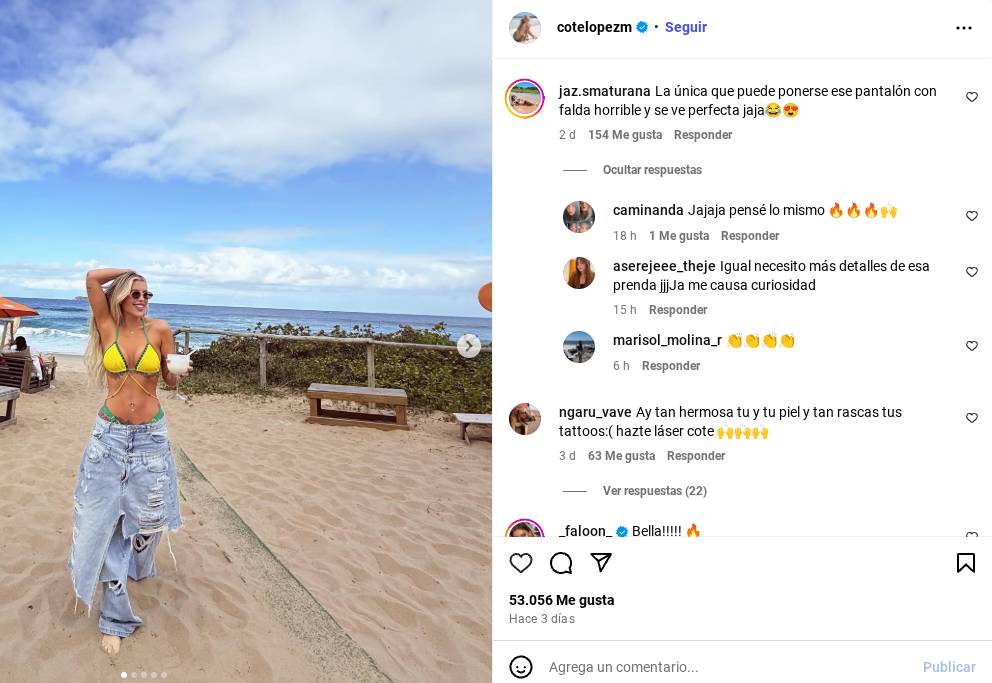Save post with bookmark icon
The height and width of the screenshot is (683, 992).
[x=965, y=563]
